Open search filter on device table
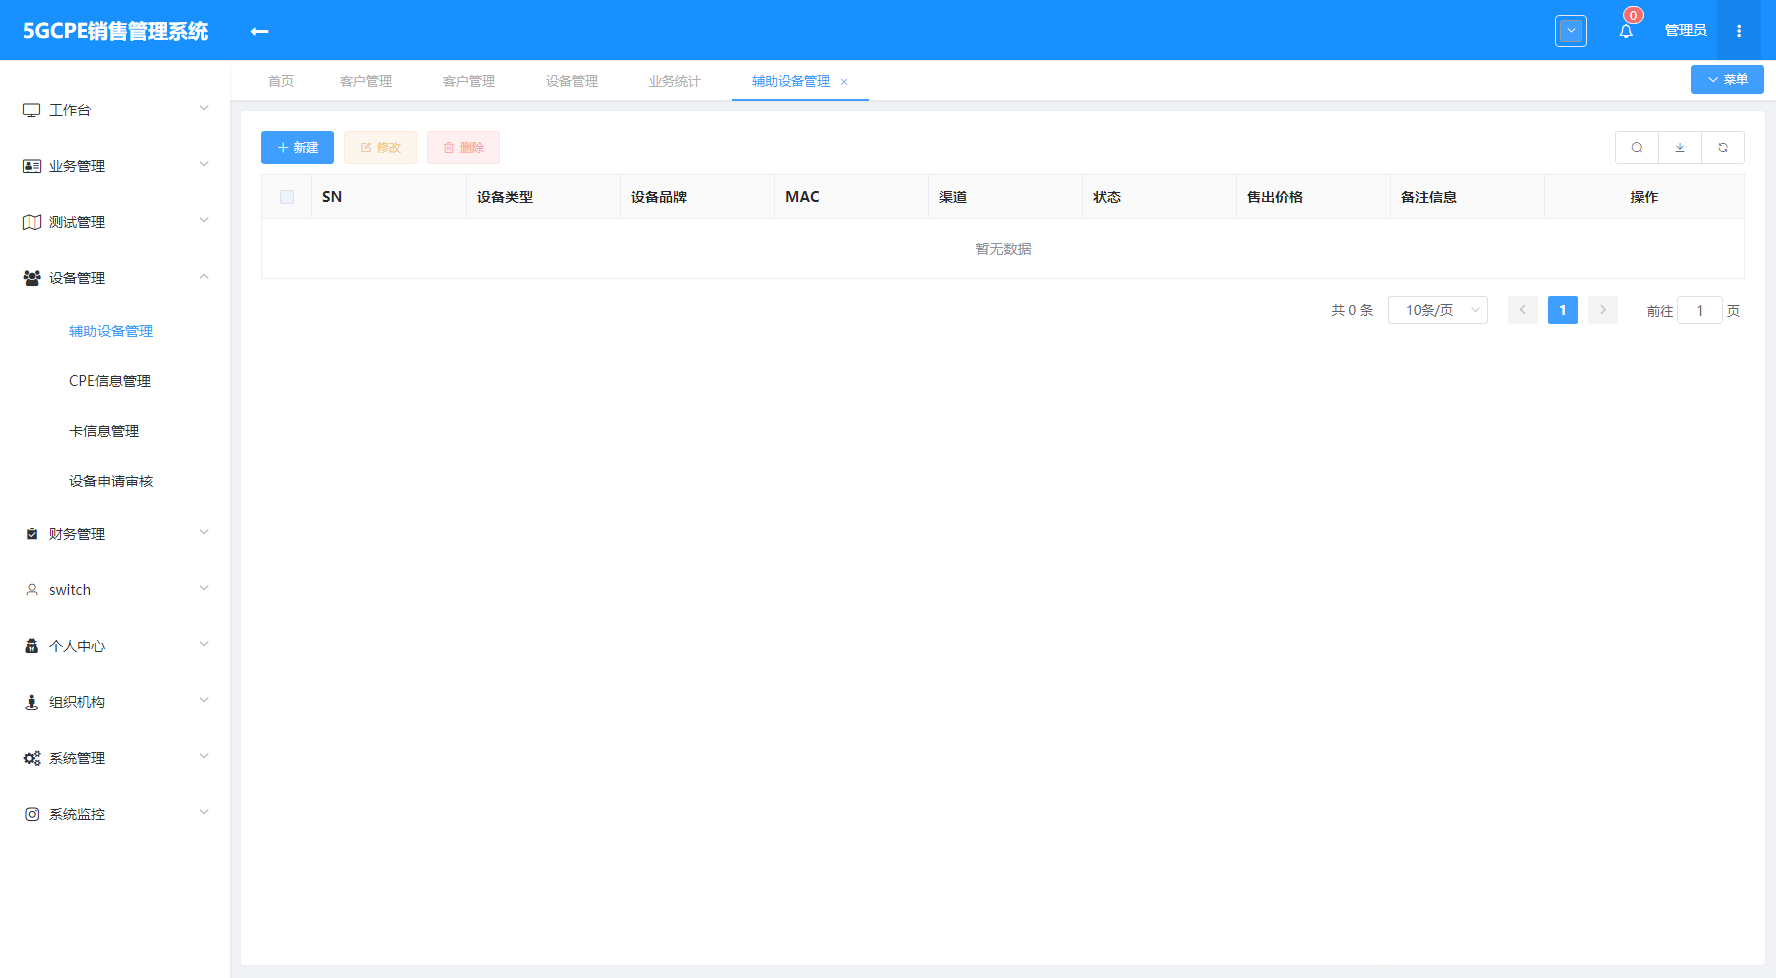1776x978 pixels. point(1636,147)
